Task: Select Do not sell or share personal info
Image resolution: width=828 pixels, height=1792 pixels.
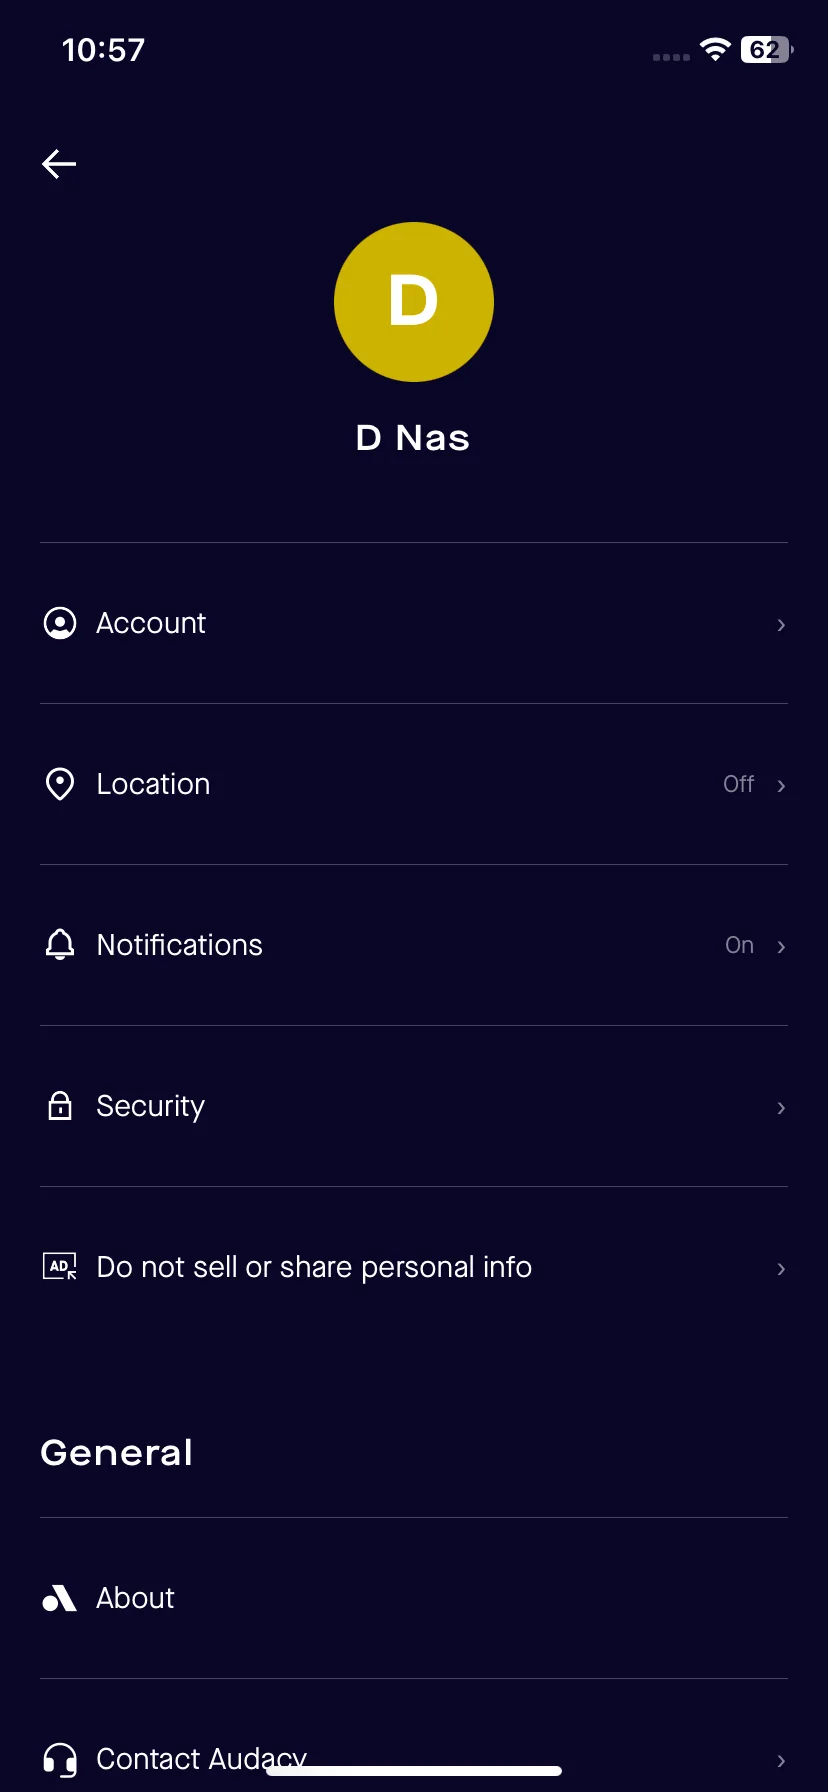Action: tap(414, 1267)
